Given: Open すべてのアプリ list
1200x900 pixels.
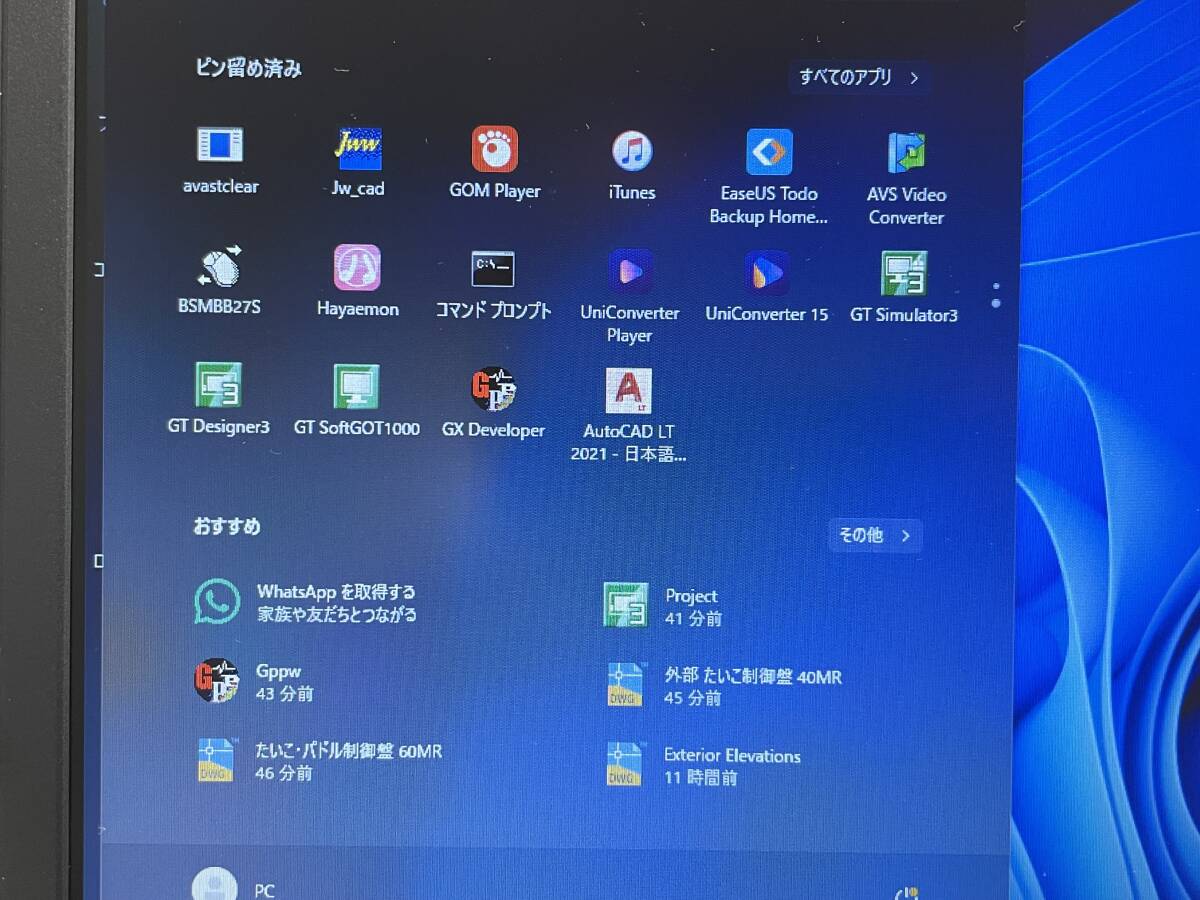Looking at the screenshot, I should pyautogui.click(x=859, y=77).
